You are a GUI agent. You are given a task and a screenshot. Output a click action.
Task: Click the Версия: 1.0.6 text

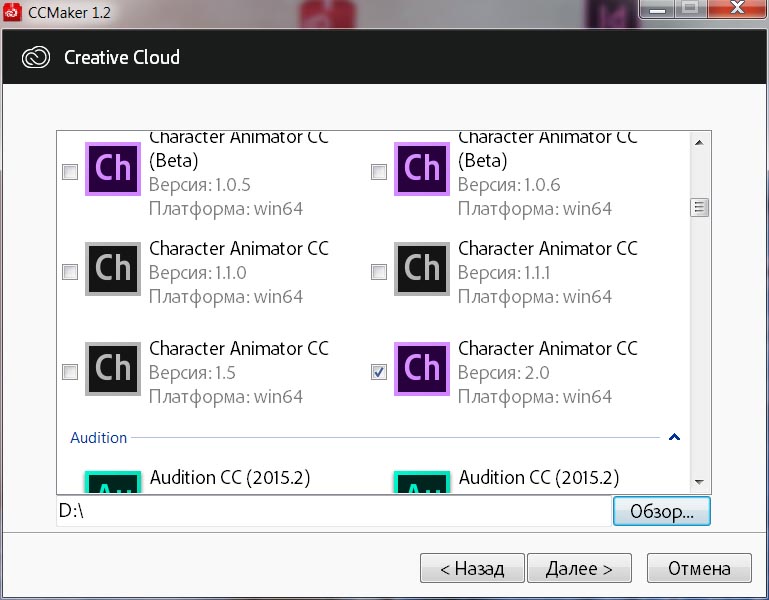click(x=509, y=185)
